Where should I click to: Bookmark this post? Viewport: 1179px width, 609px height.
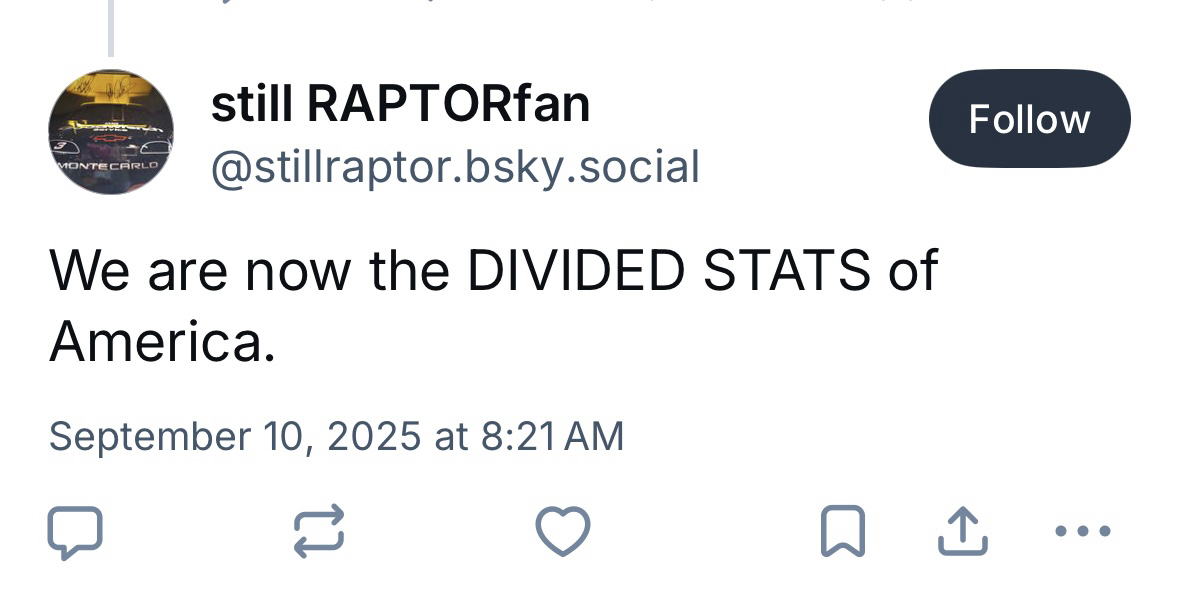click(842, 531)
